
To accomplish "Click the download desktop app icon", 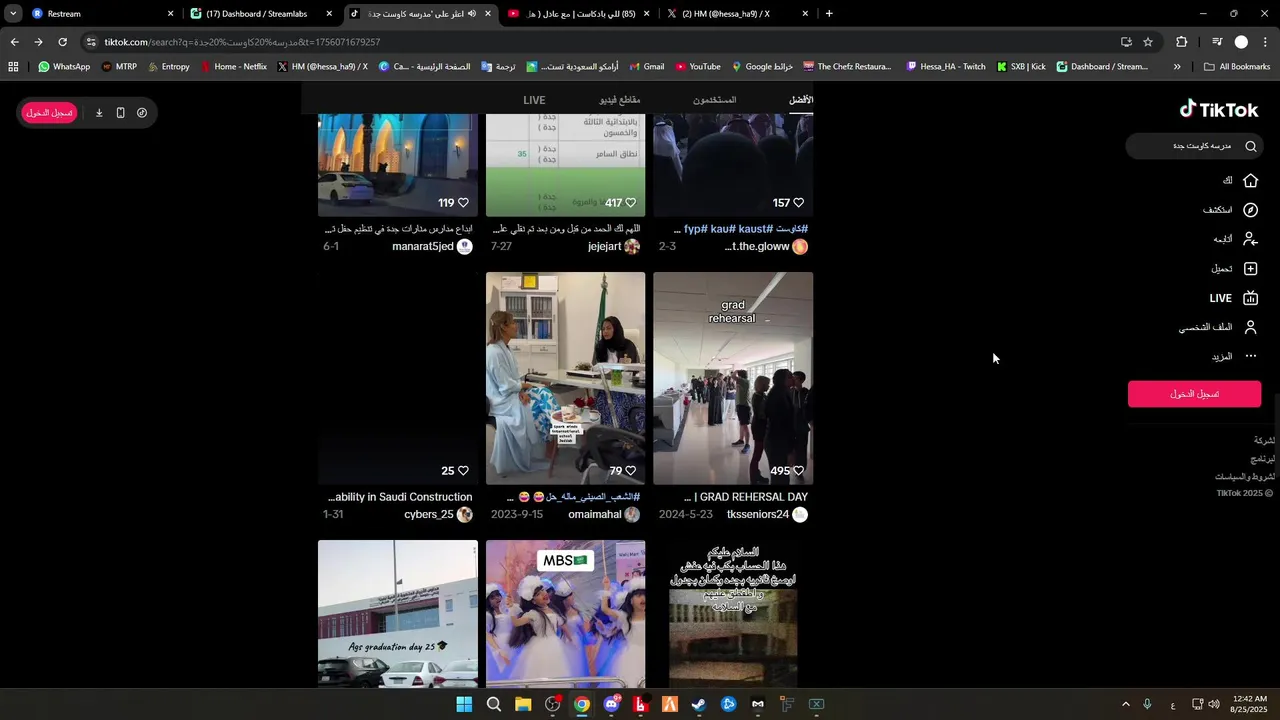I will (99, 113).
